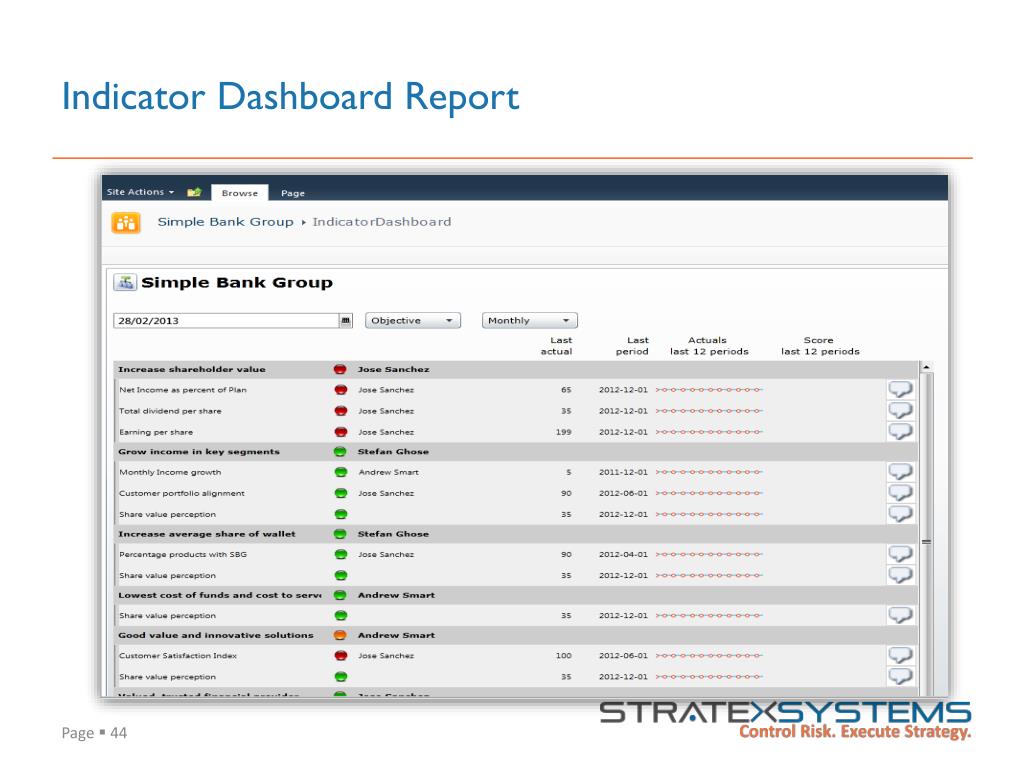Screen dimensions: 1024x768
Task: Click the Last actual column header
Action: tap(557, 346)
